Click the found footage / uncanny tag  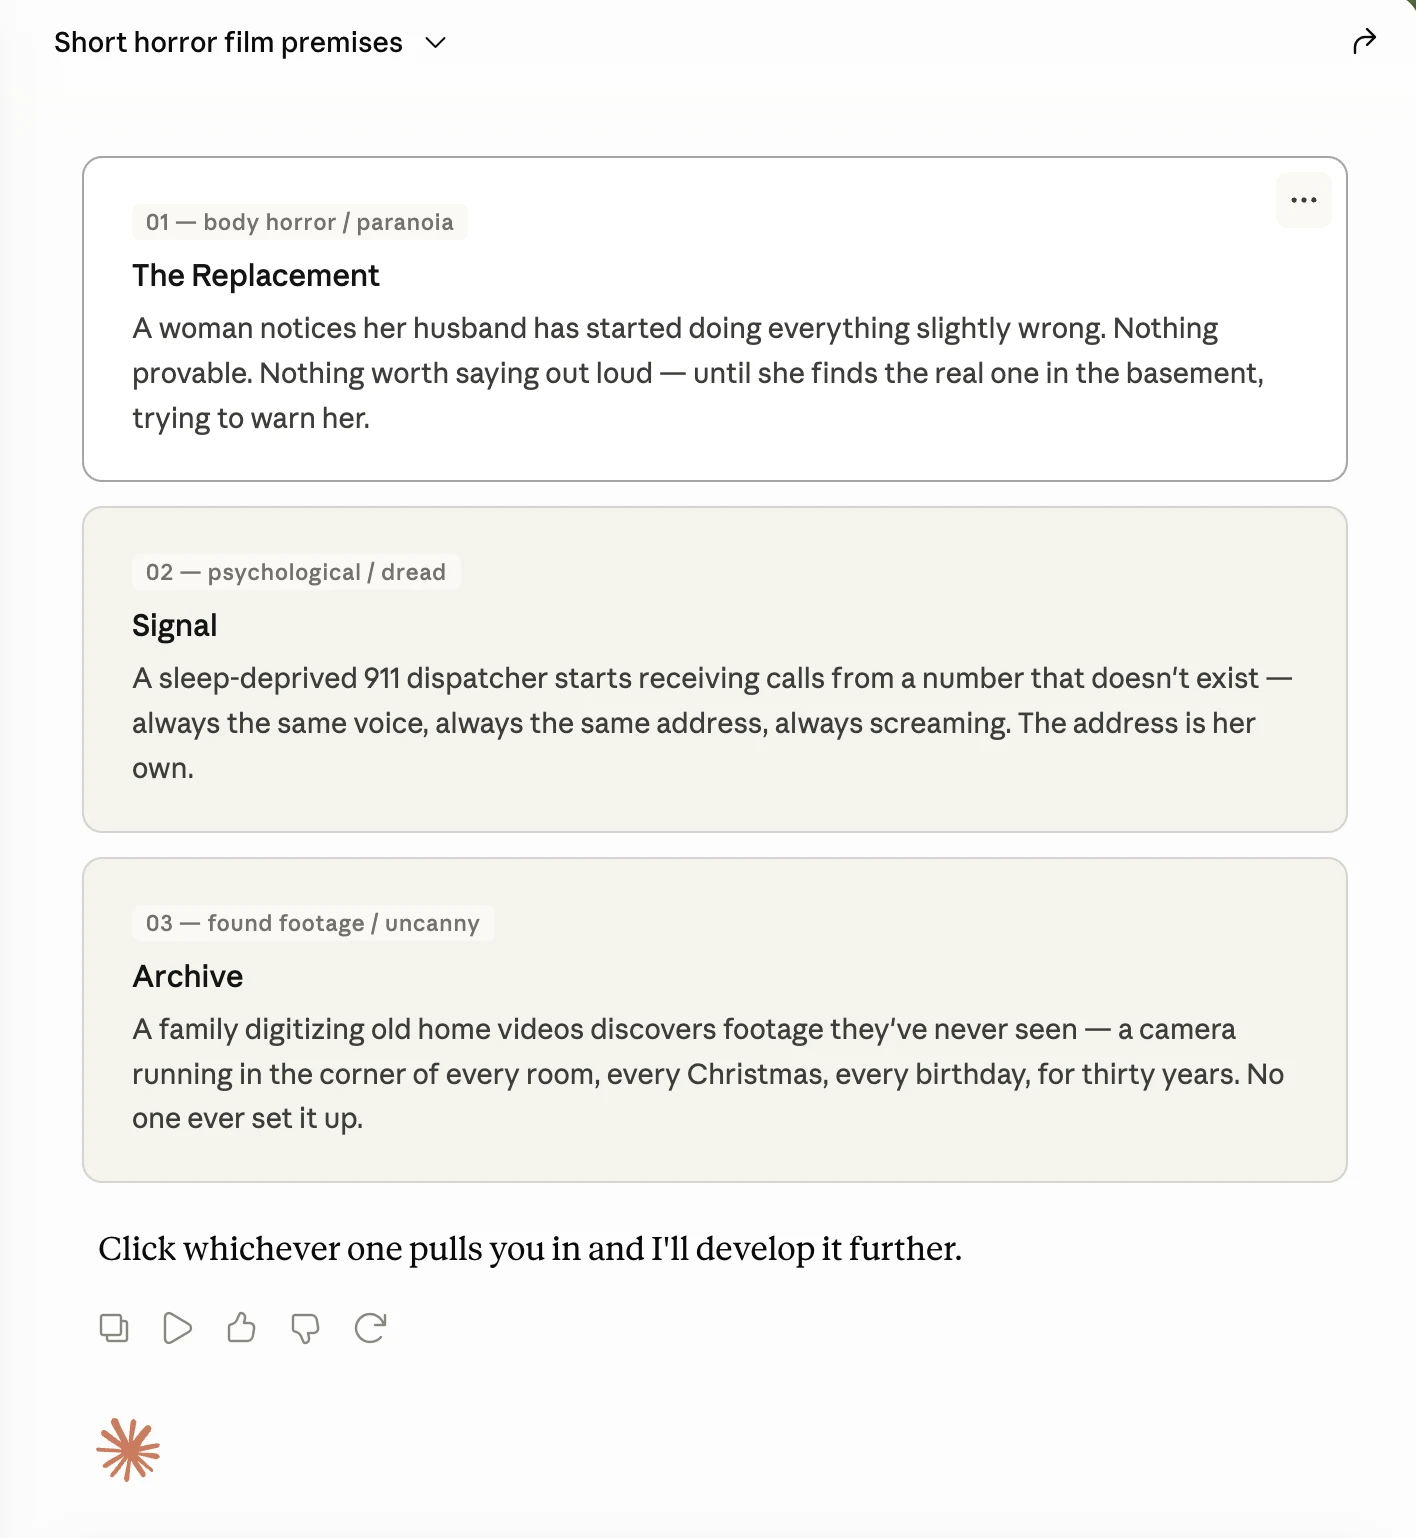(313, 923)
